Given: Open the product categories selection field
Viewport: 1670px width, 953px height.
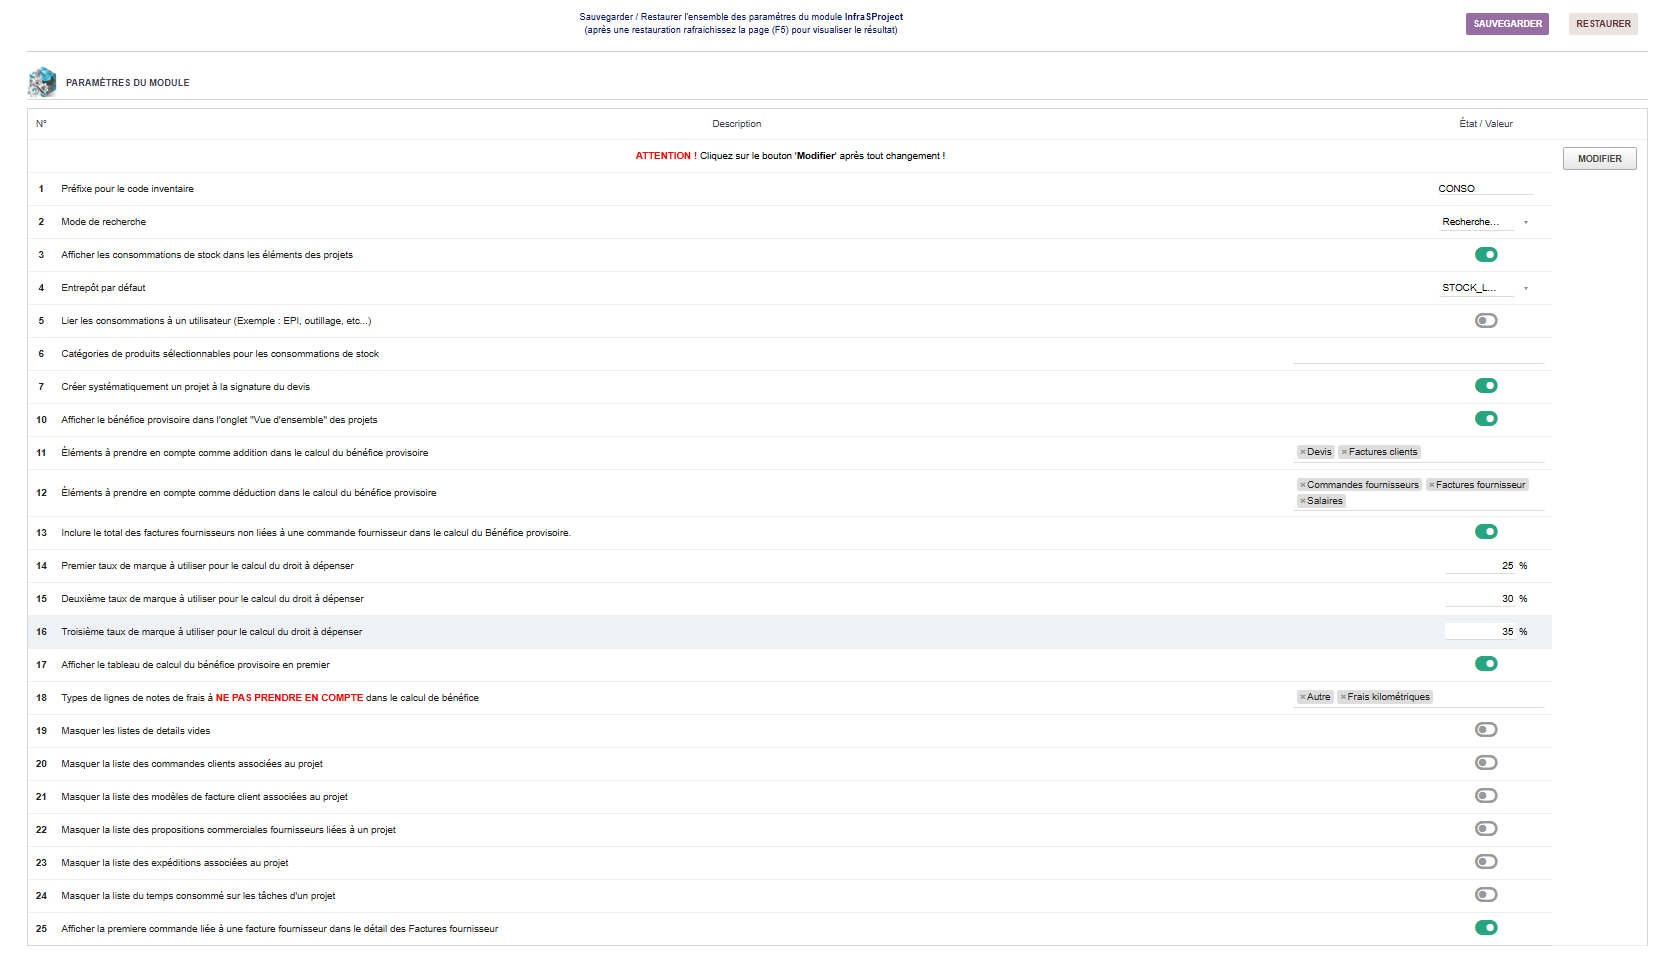Looking at the screenshot, I should point(1417,354).
